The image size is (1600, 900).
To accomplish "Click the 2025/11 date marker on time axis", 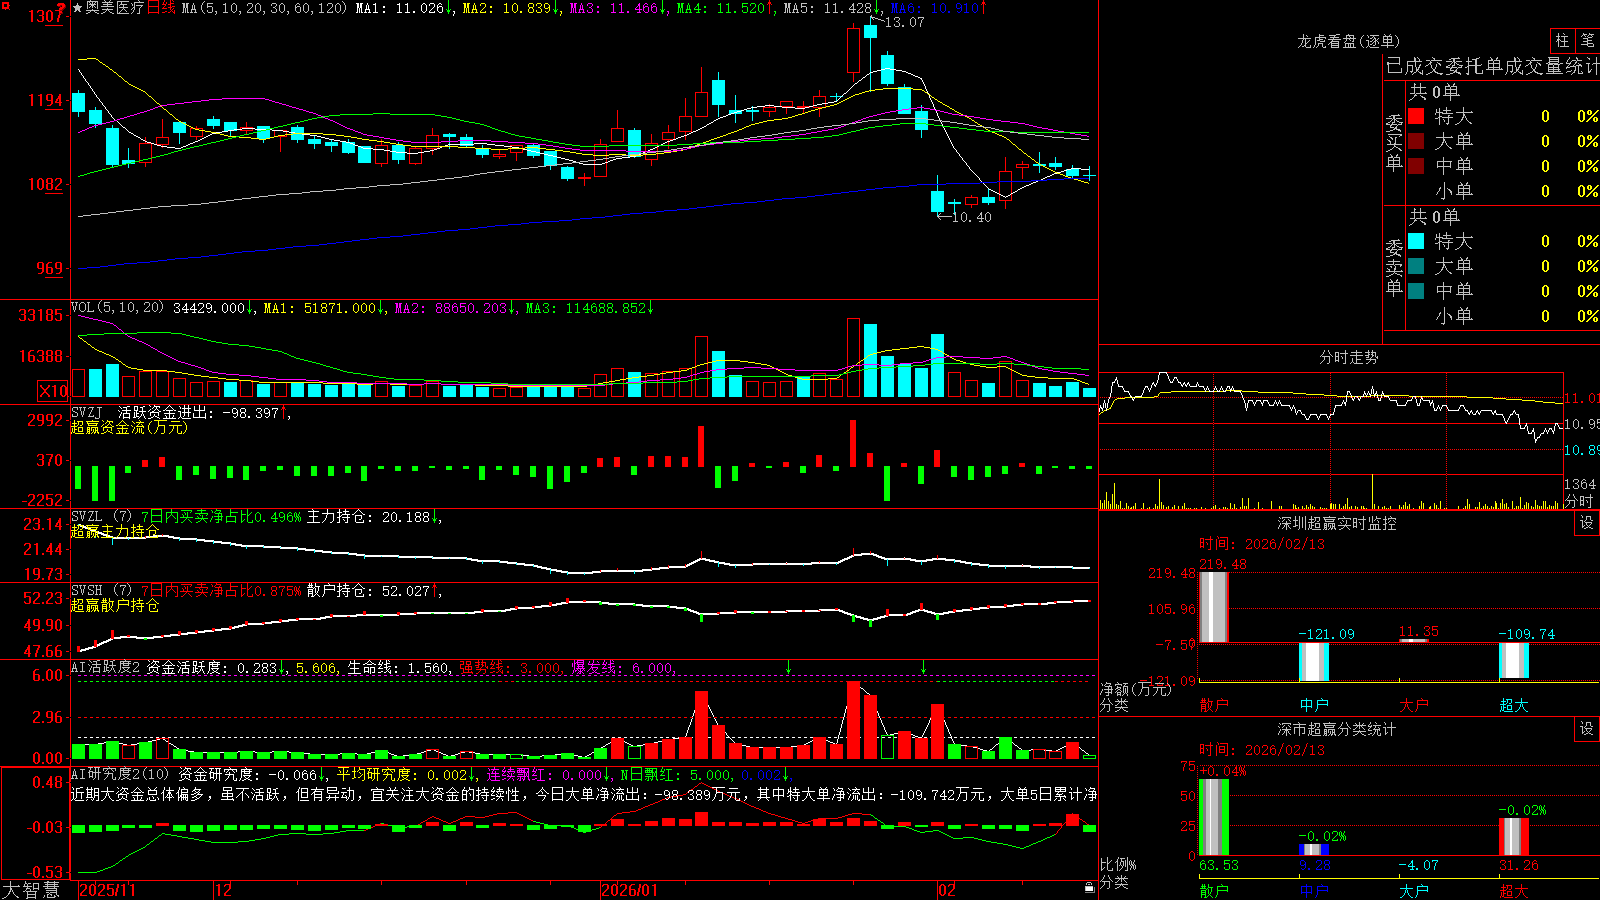I will coord(107,890).
